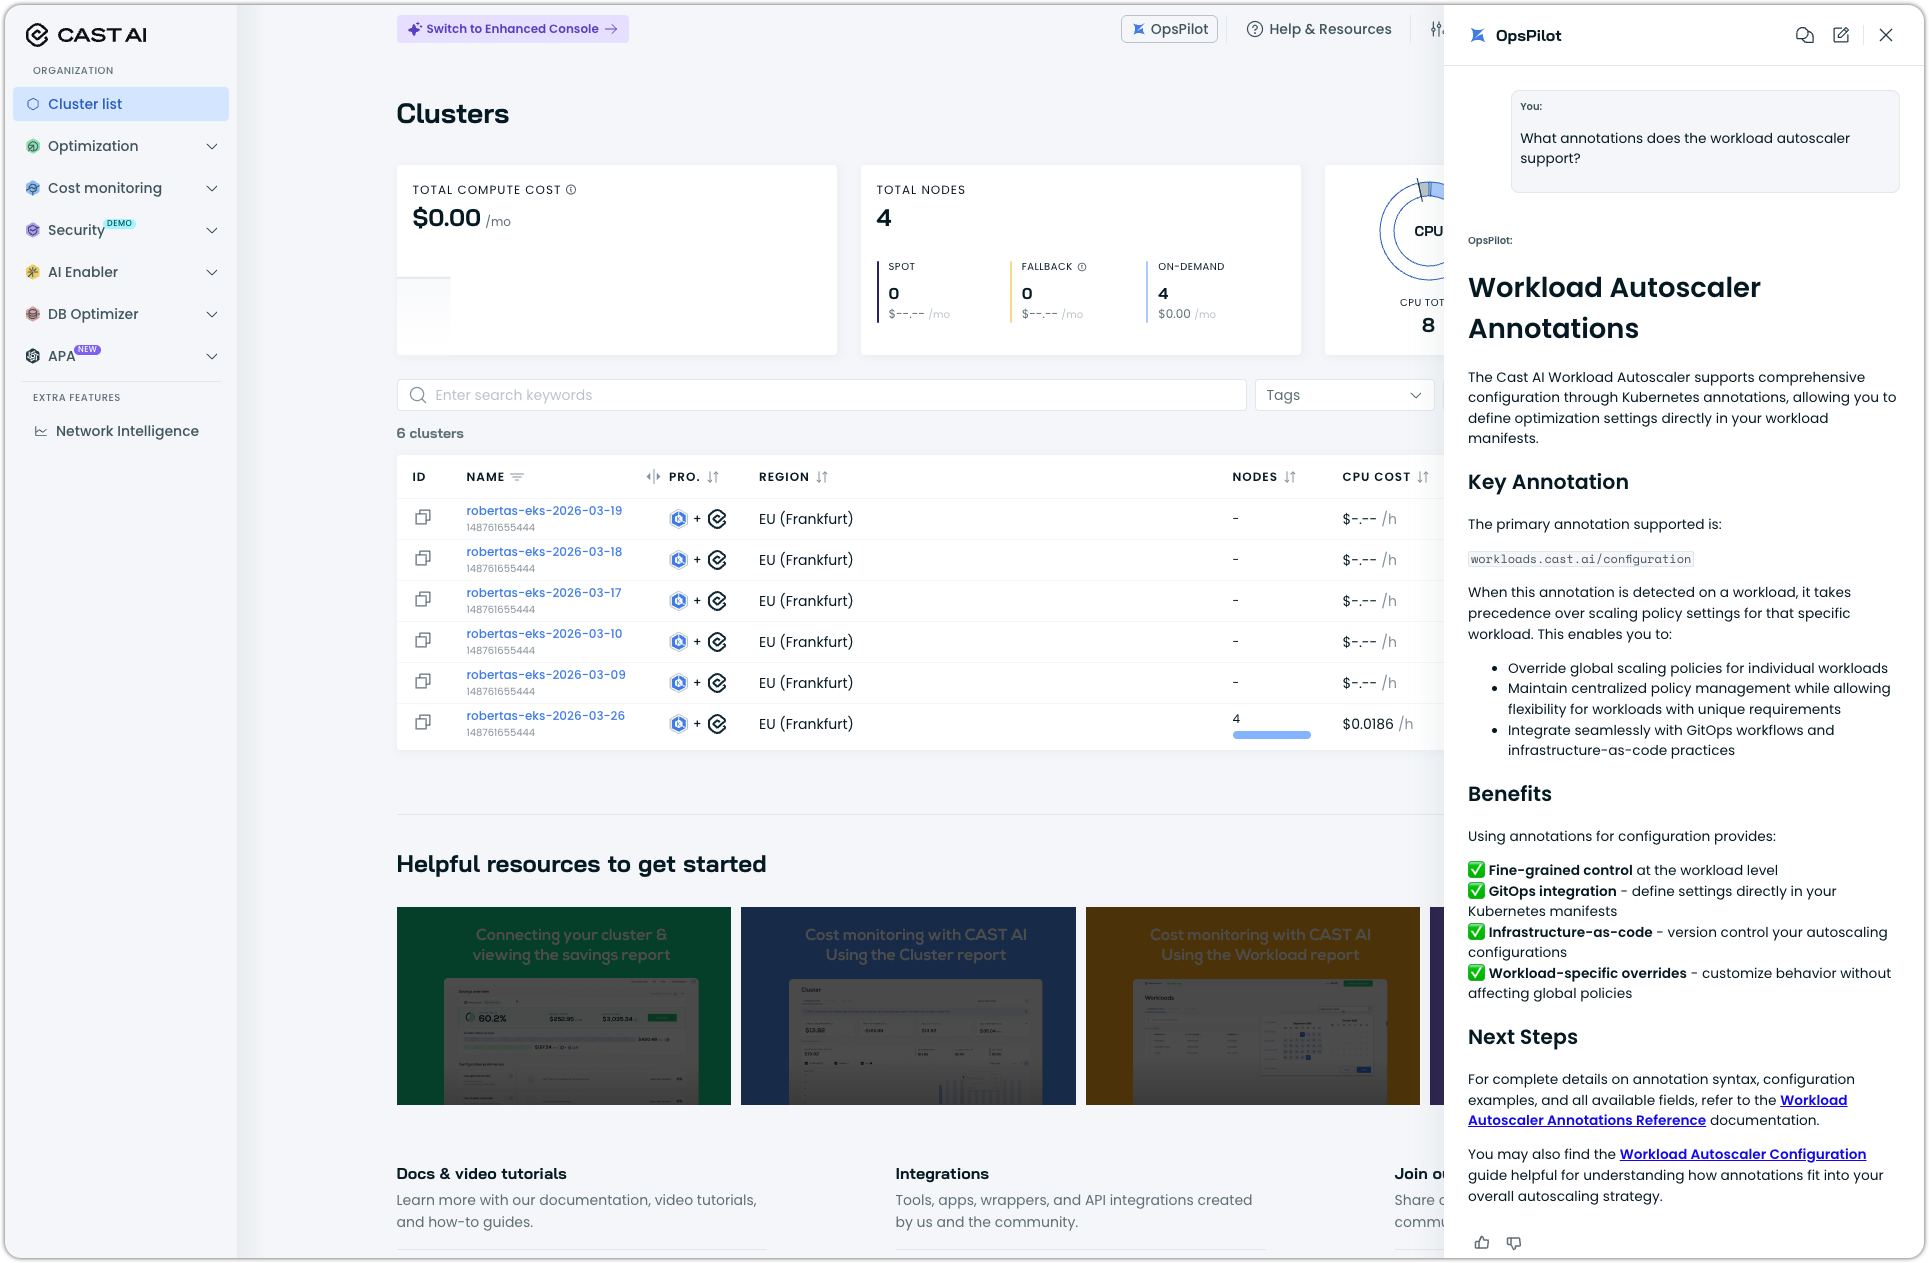The width and height of the screenshot is (1929, 1263).
Task: Open Network Intelligence in sidebar
Action: click(127, 431)
